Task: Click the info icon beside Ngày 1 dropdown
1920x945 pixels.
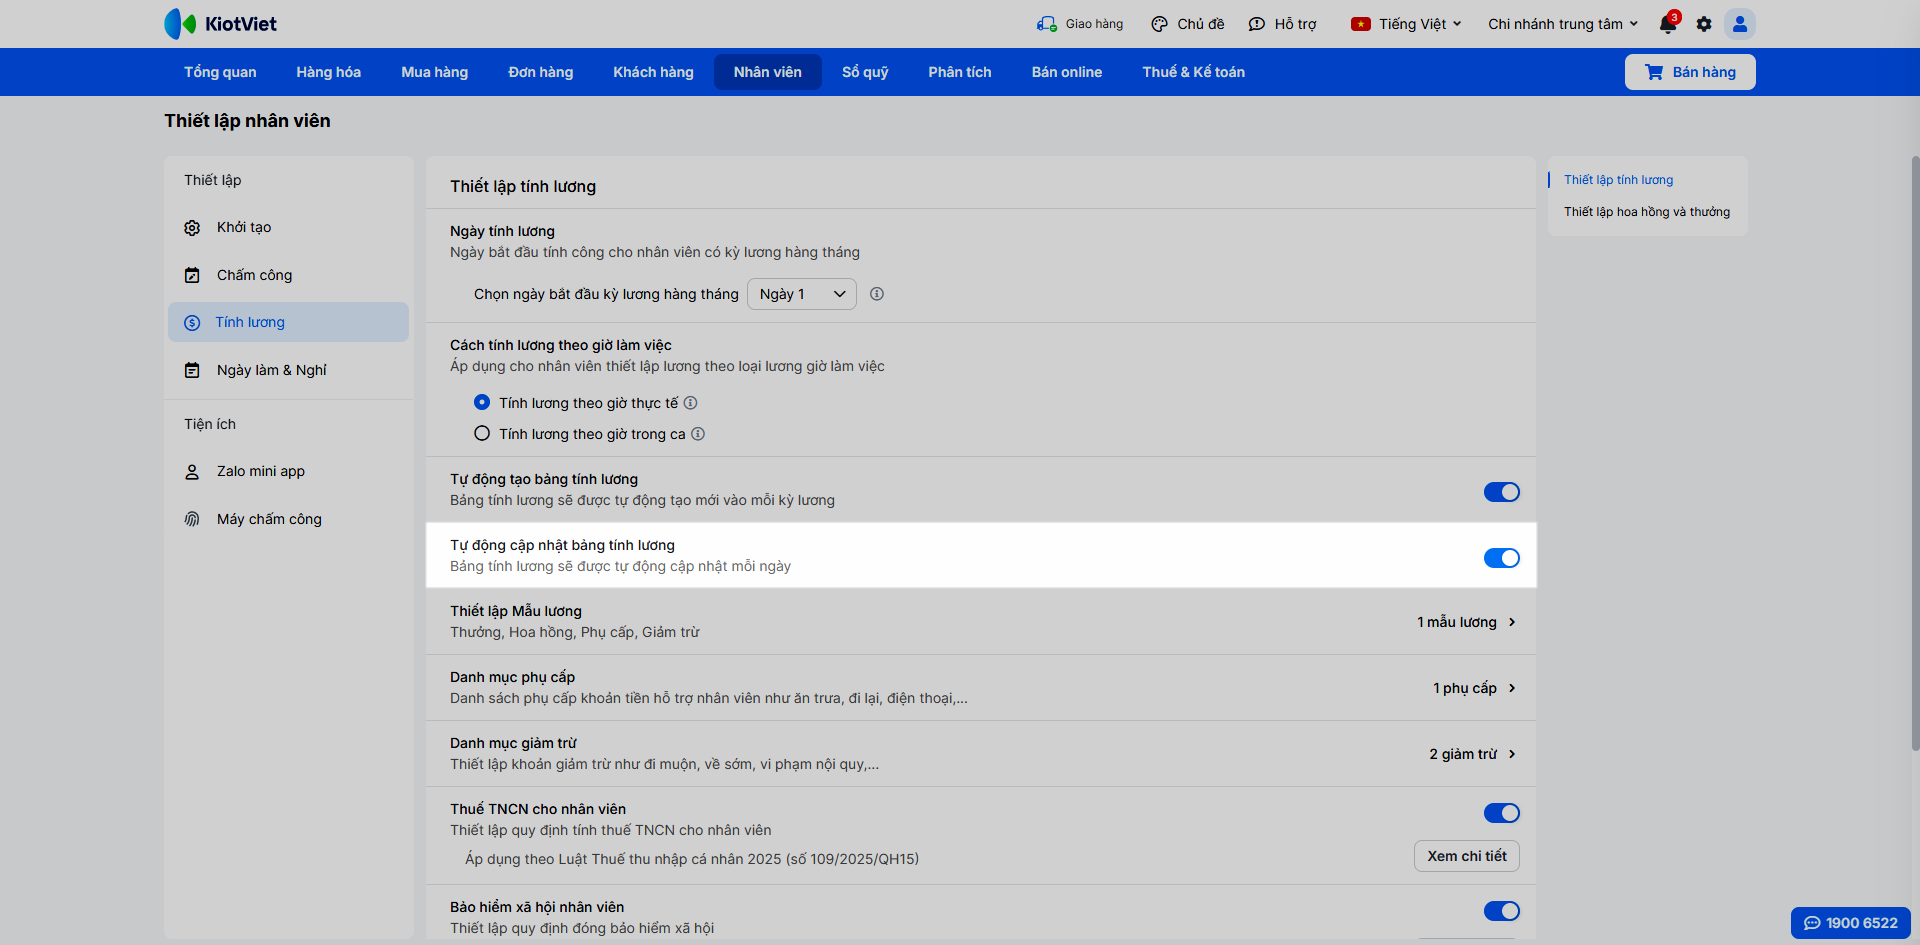Action: click(x=877, y=294)
